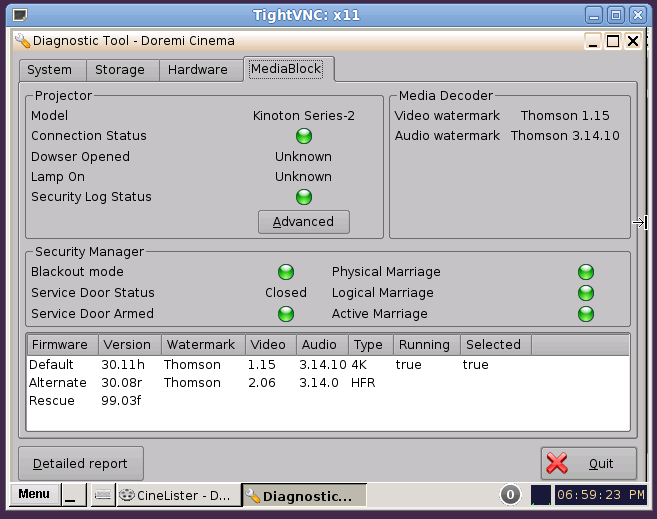This screenshot has width=657, height=519.
Task: Click the Active Marriage green indicator
Action: point(586,314)
